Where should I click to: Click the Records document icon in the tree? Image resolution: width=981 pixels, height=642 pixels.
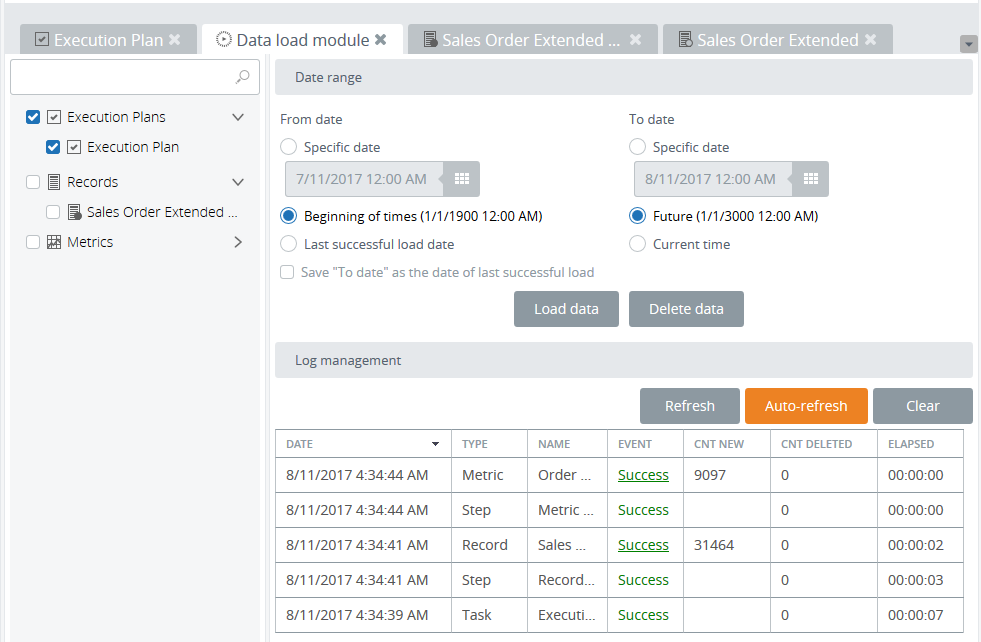(54, 182)
